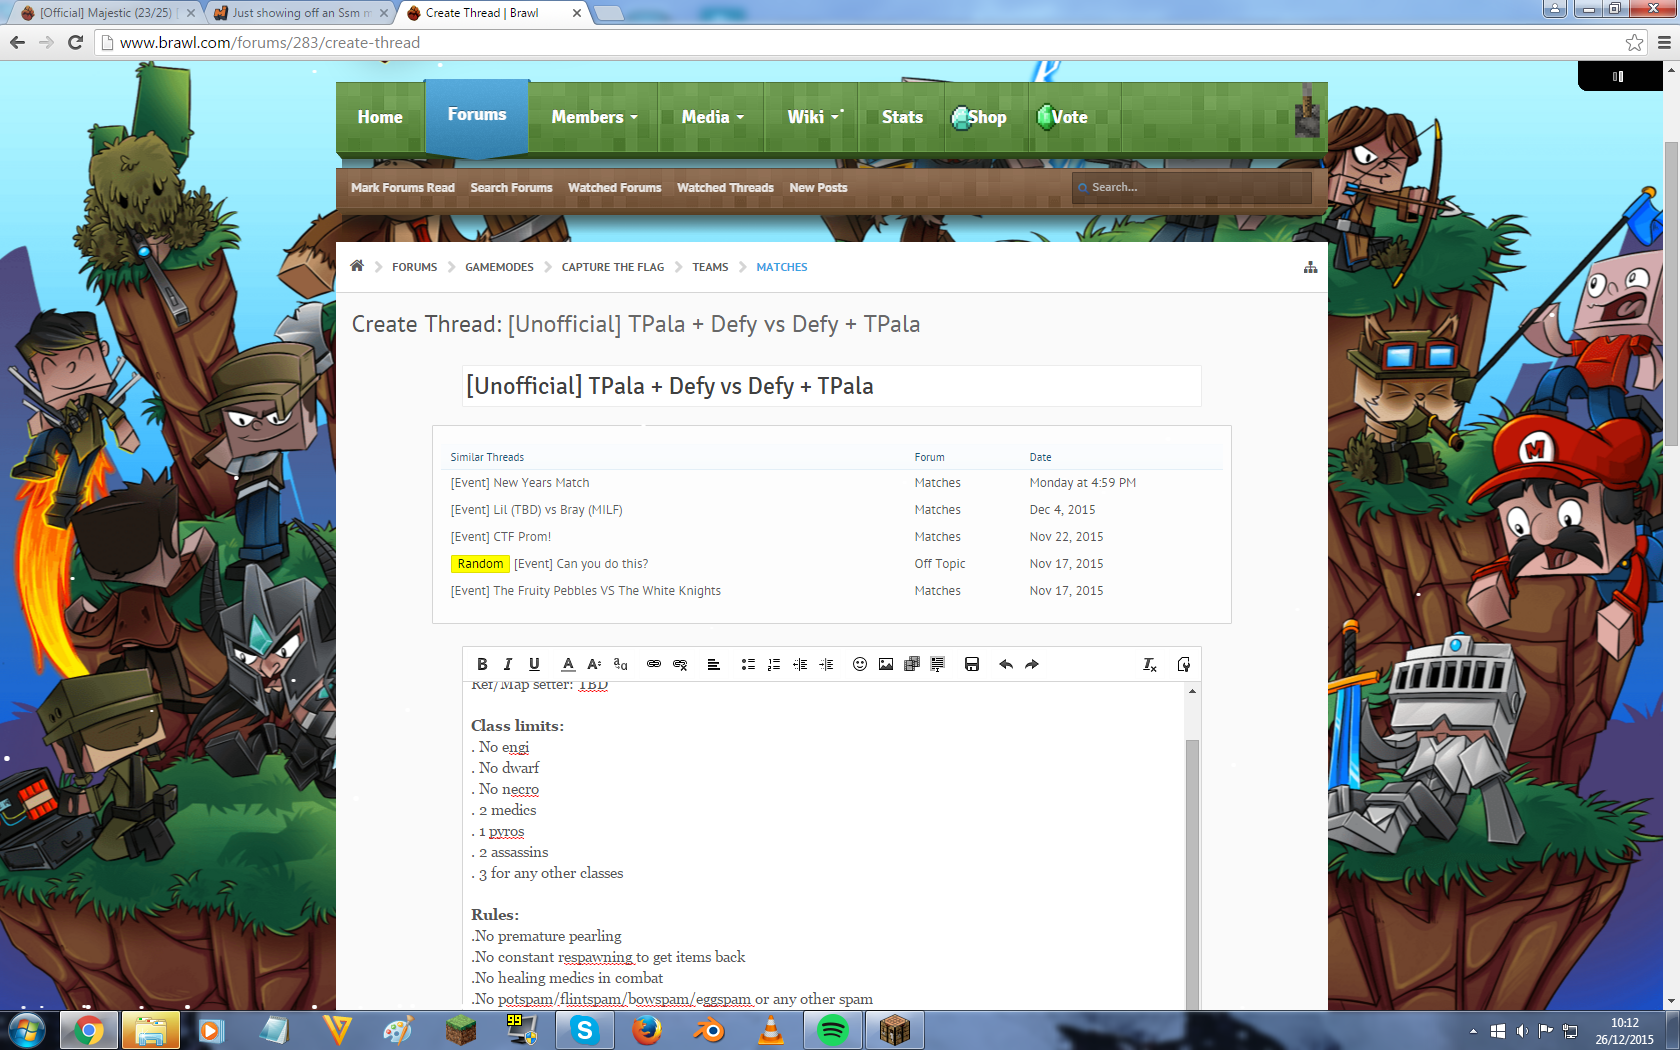The height and width of the screenshot is (1050, 1680).
Task: Open thread Lil (TBD) vs Bray (MILF)
Action: pyautogui.click(x=536, y=510)
